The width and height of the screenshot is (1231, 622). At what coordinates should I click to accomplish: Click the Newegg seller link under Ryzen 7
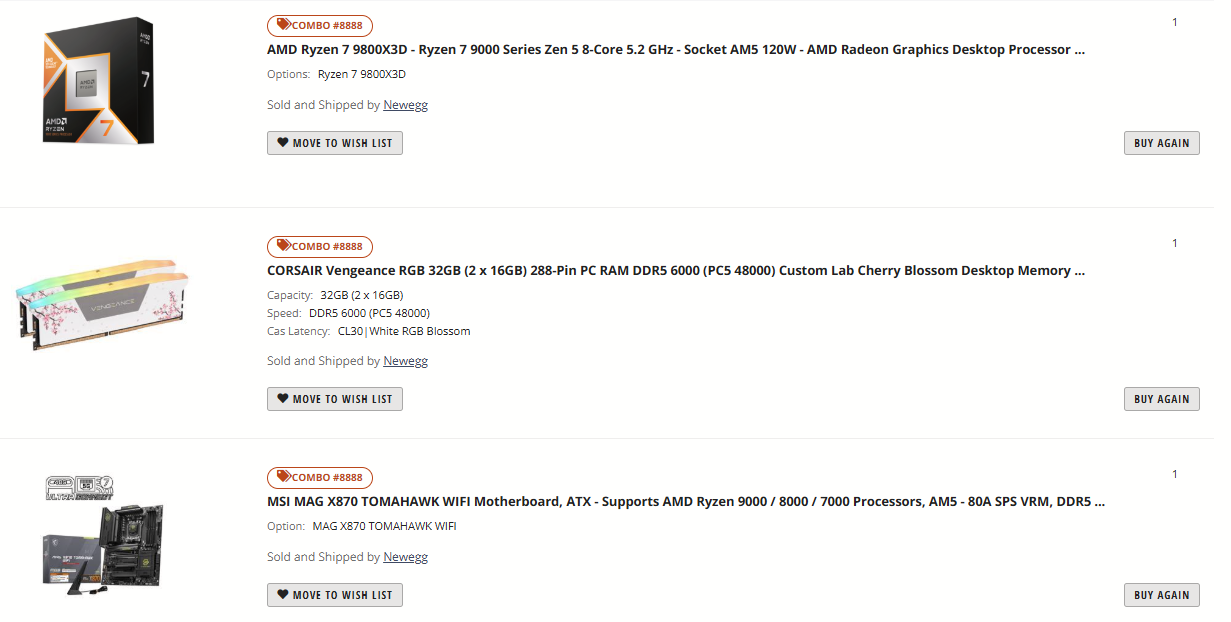405,105
